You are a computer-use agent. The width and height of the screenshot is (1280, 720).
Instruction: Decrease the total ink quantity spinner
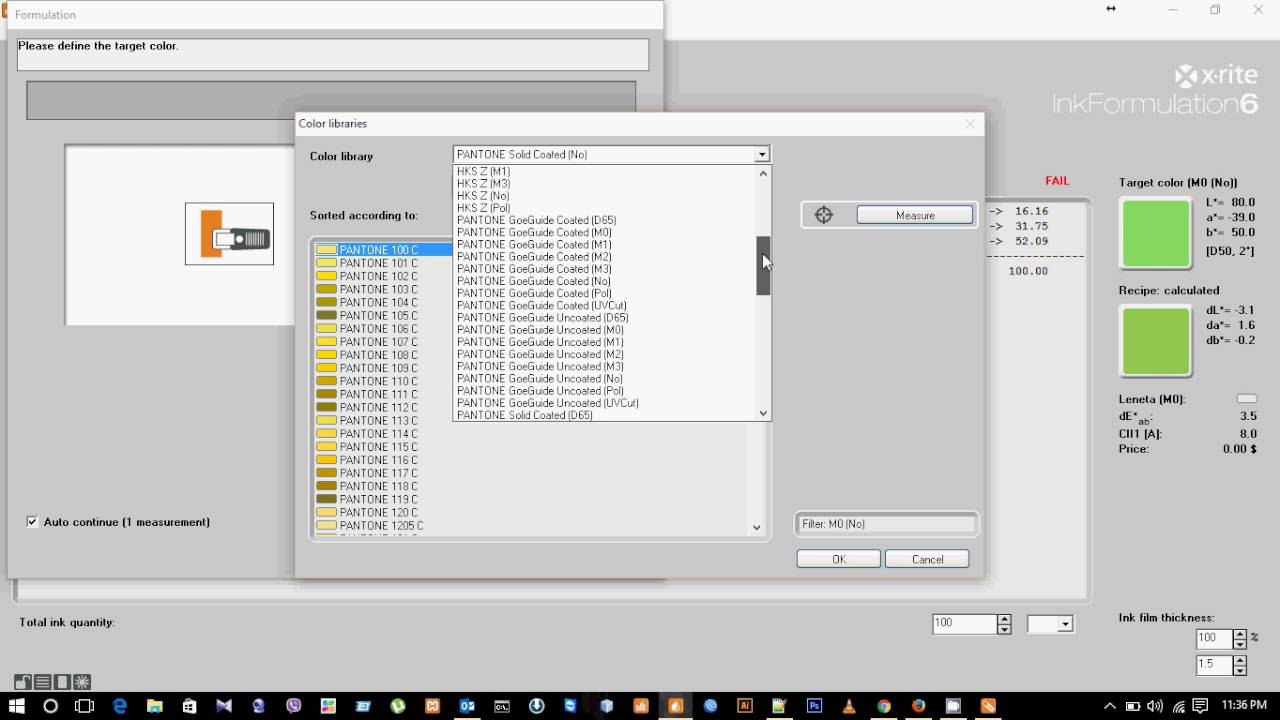coord(1004,629)
